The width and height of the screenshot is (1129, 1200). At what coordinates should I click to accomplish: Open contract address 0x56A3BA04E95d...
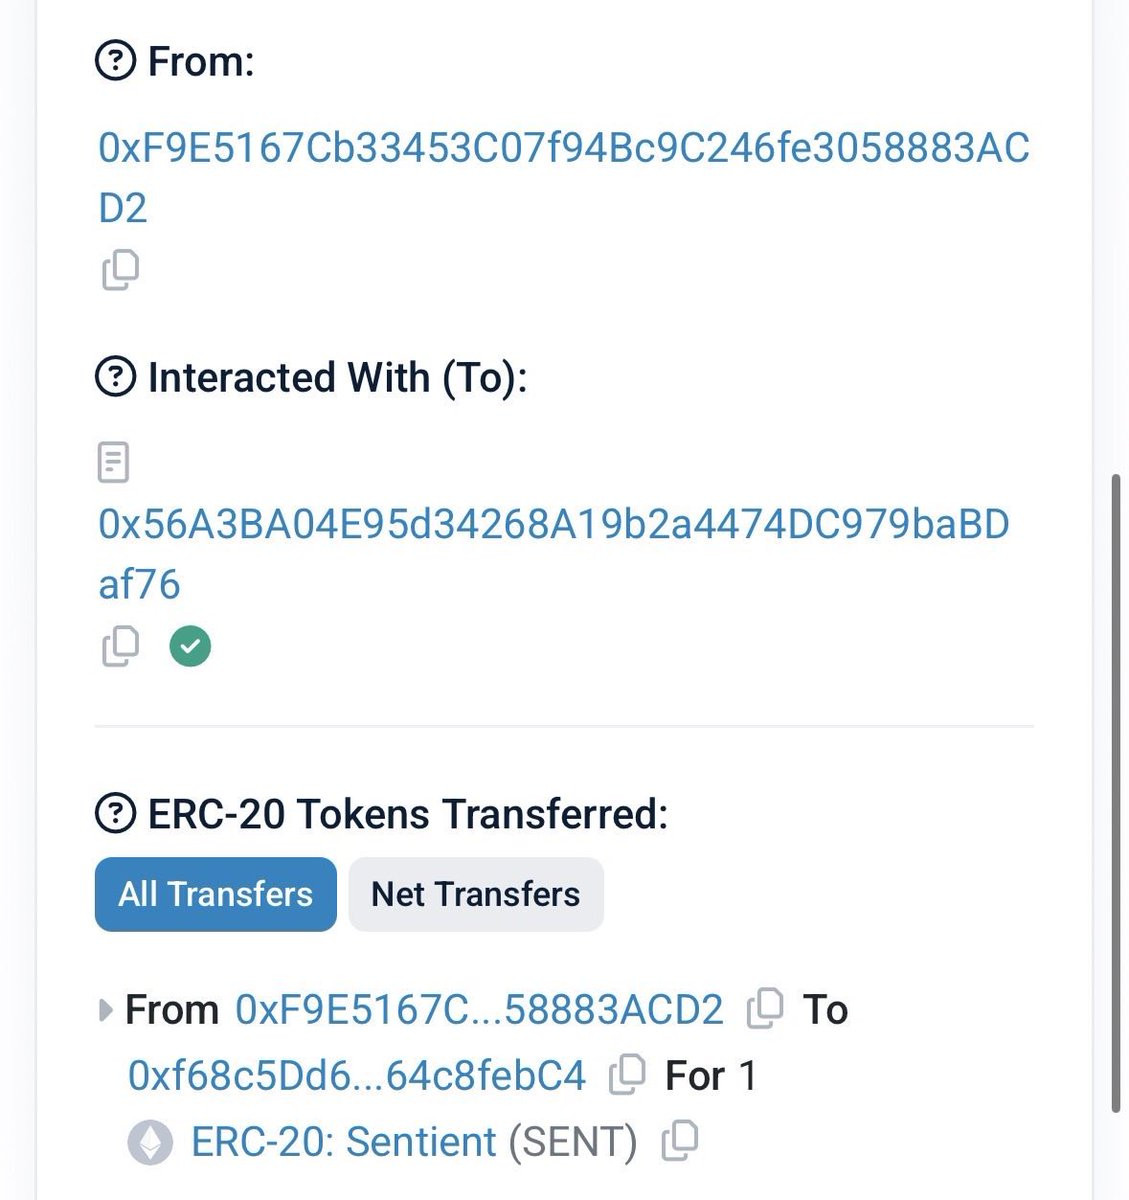[554, 554]
